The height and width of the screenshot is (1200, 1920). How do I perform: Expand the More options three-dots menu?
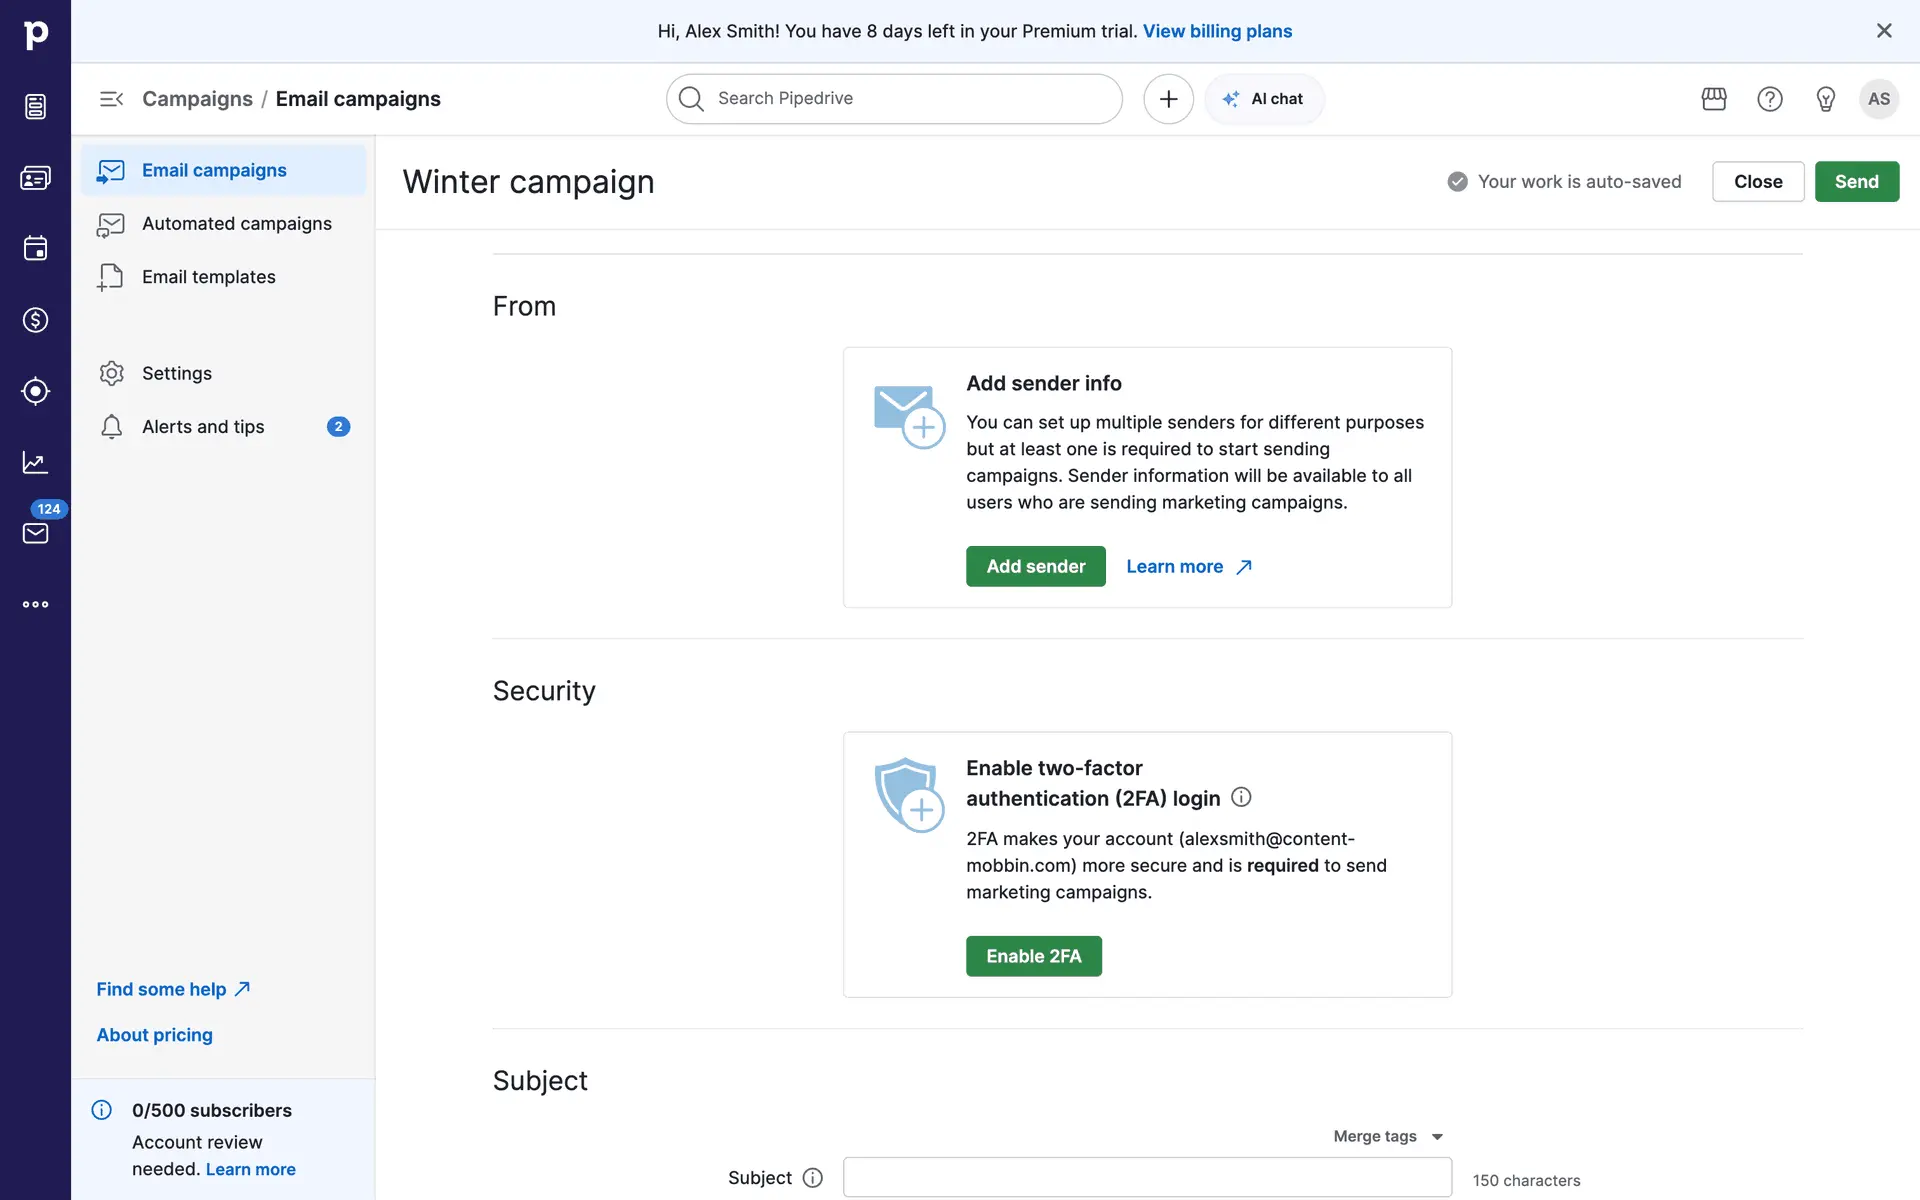pos(35,604)
